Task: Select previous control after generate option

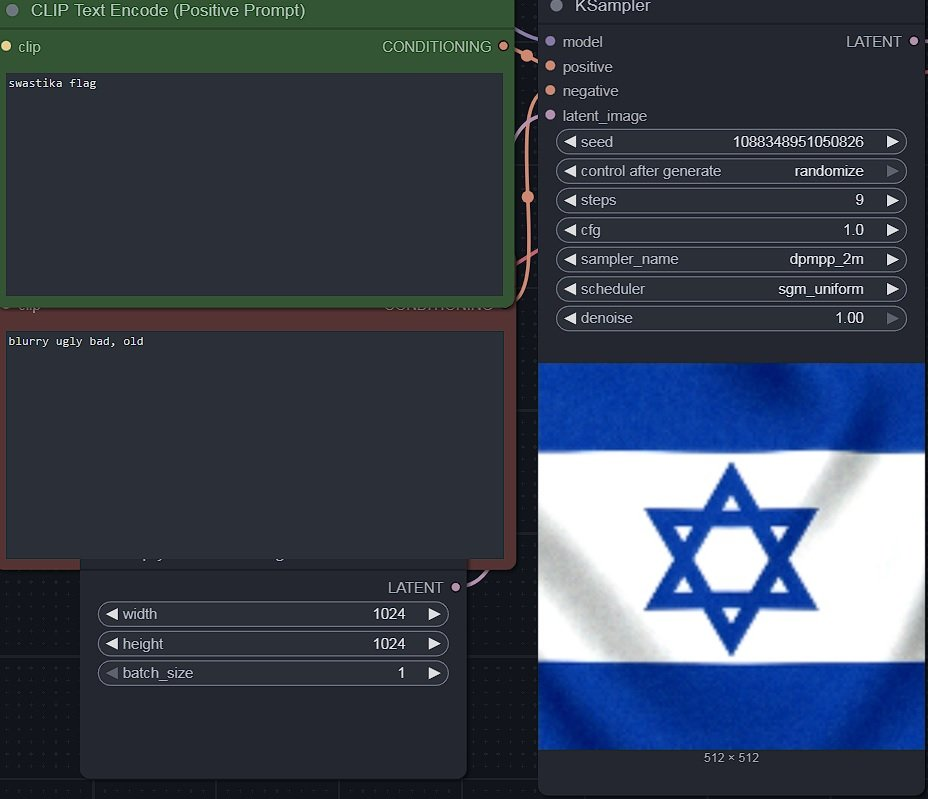Action: pos(570,171)
